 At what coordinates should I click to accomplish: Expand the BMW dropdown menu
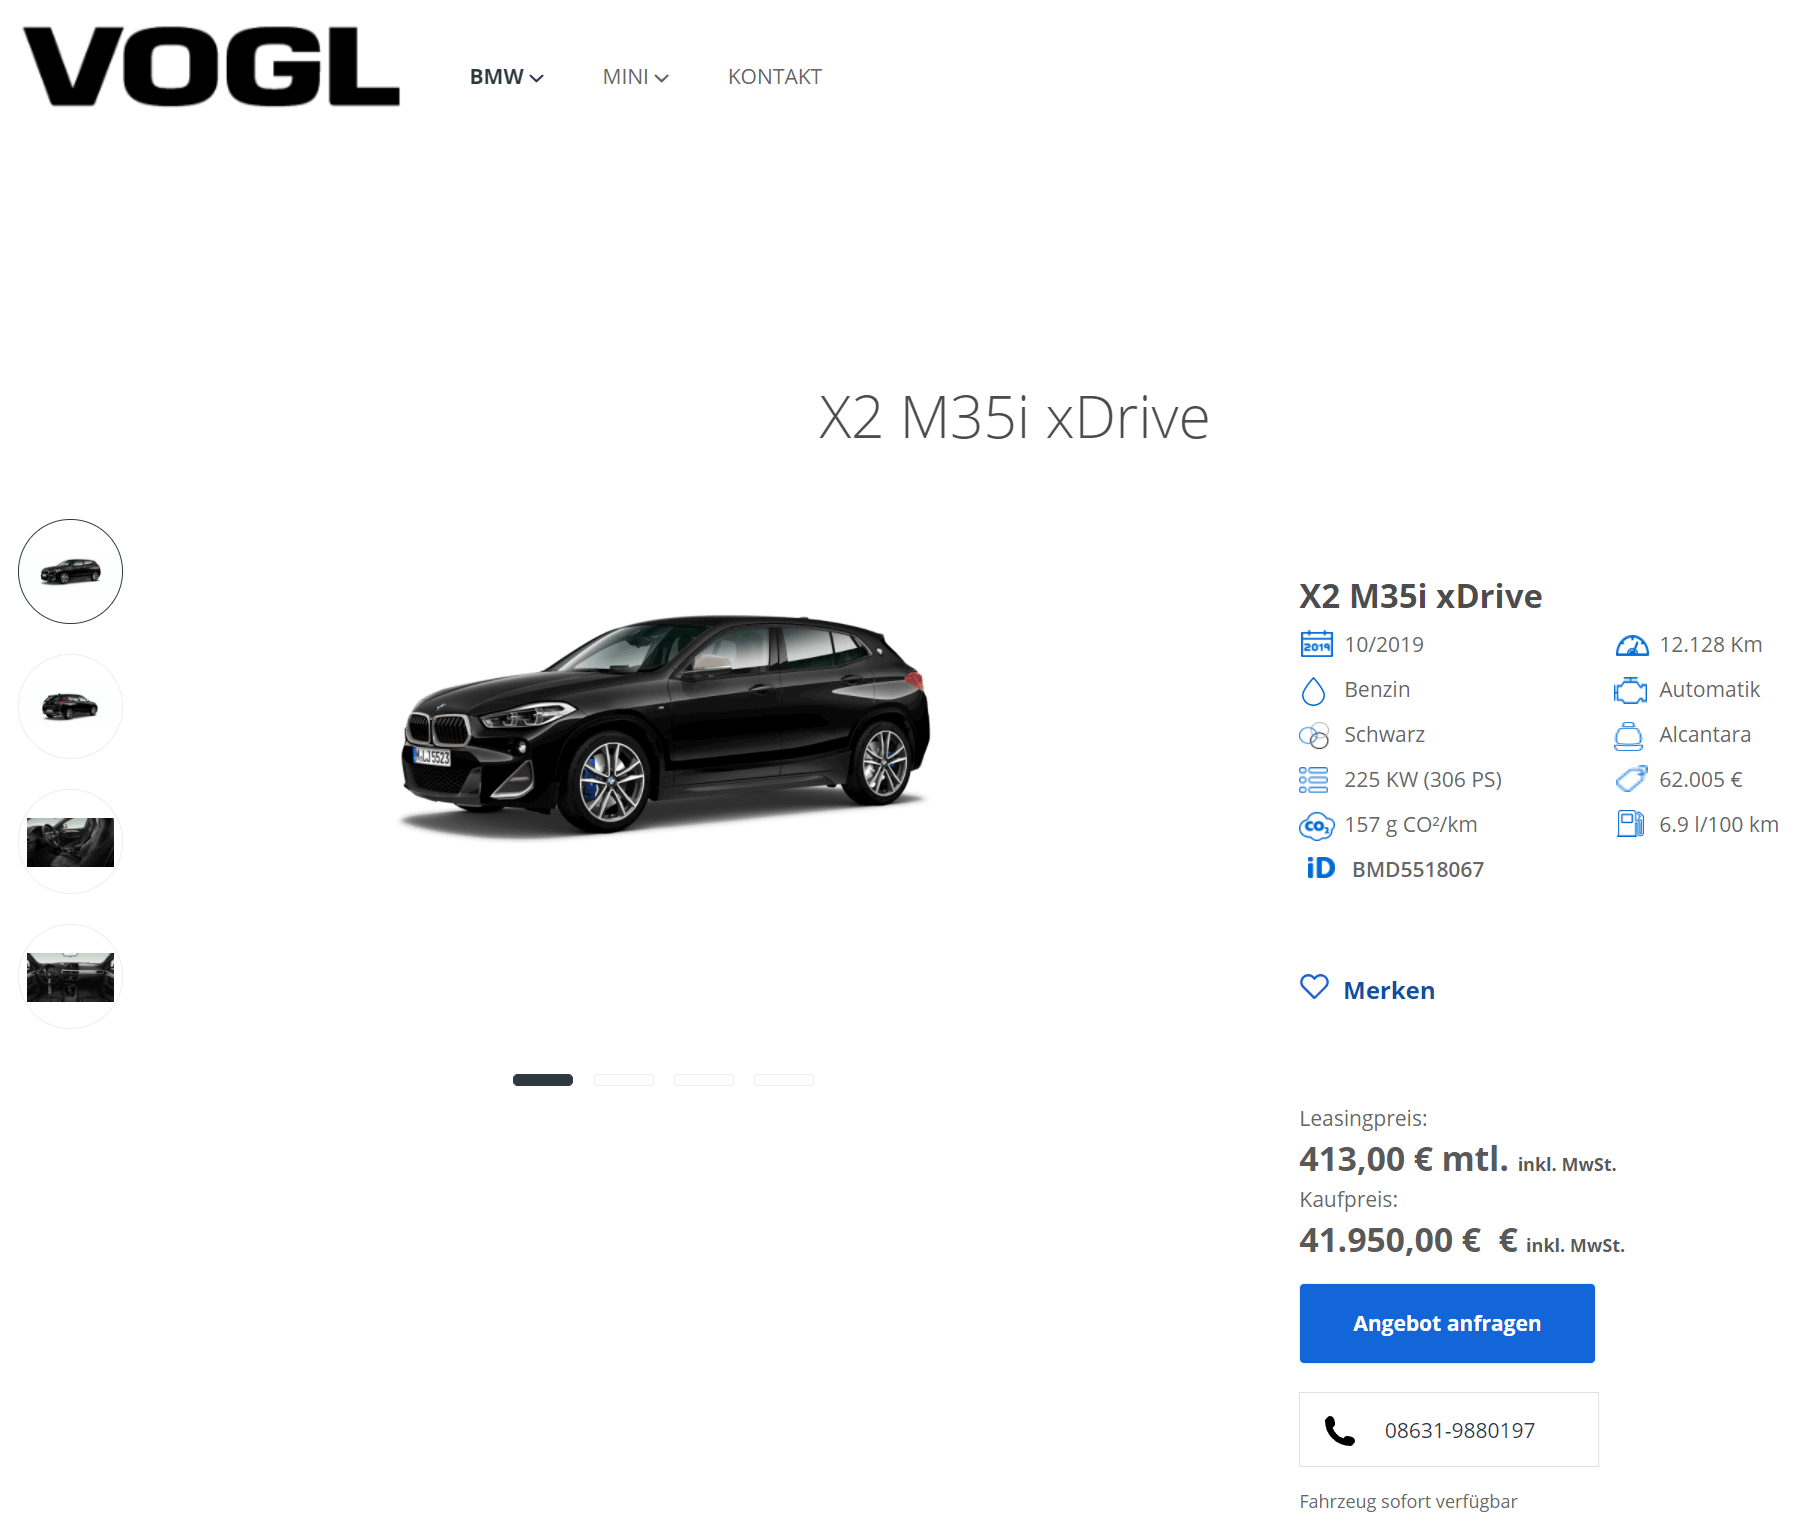(x=506, y=77)
